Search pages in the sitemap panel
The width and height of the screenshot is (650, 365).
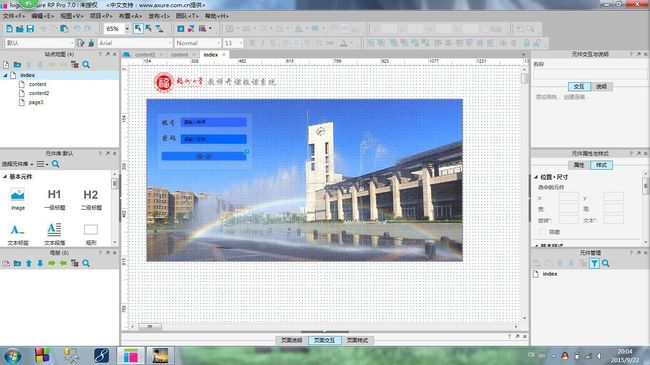pyautogui.click(x=86, y=65)
